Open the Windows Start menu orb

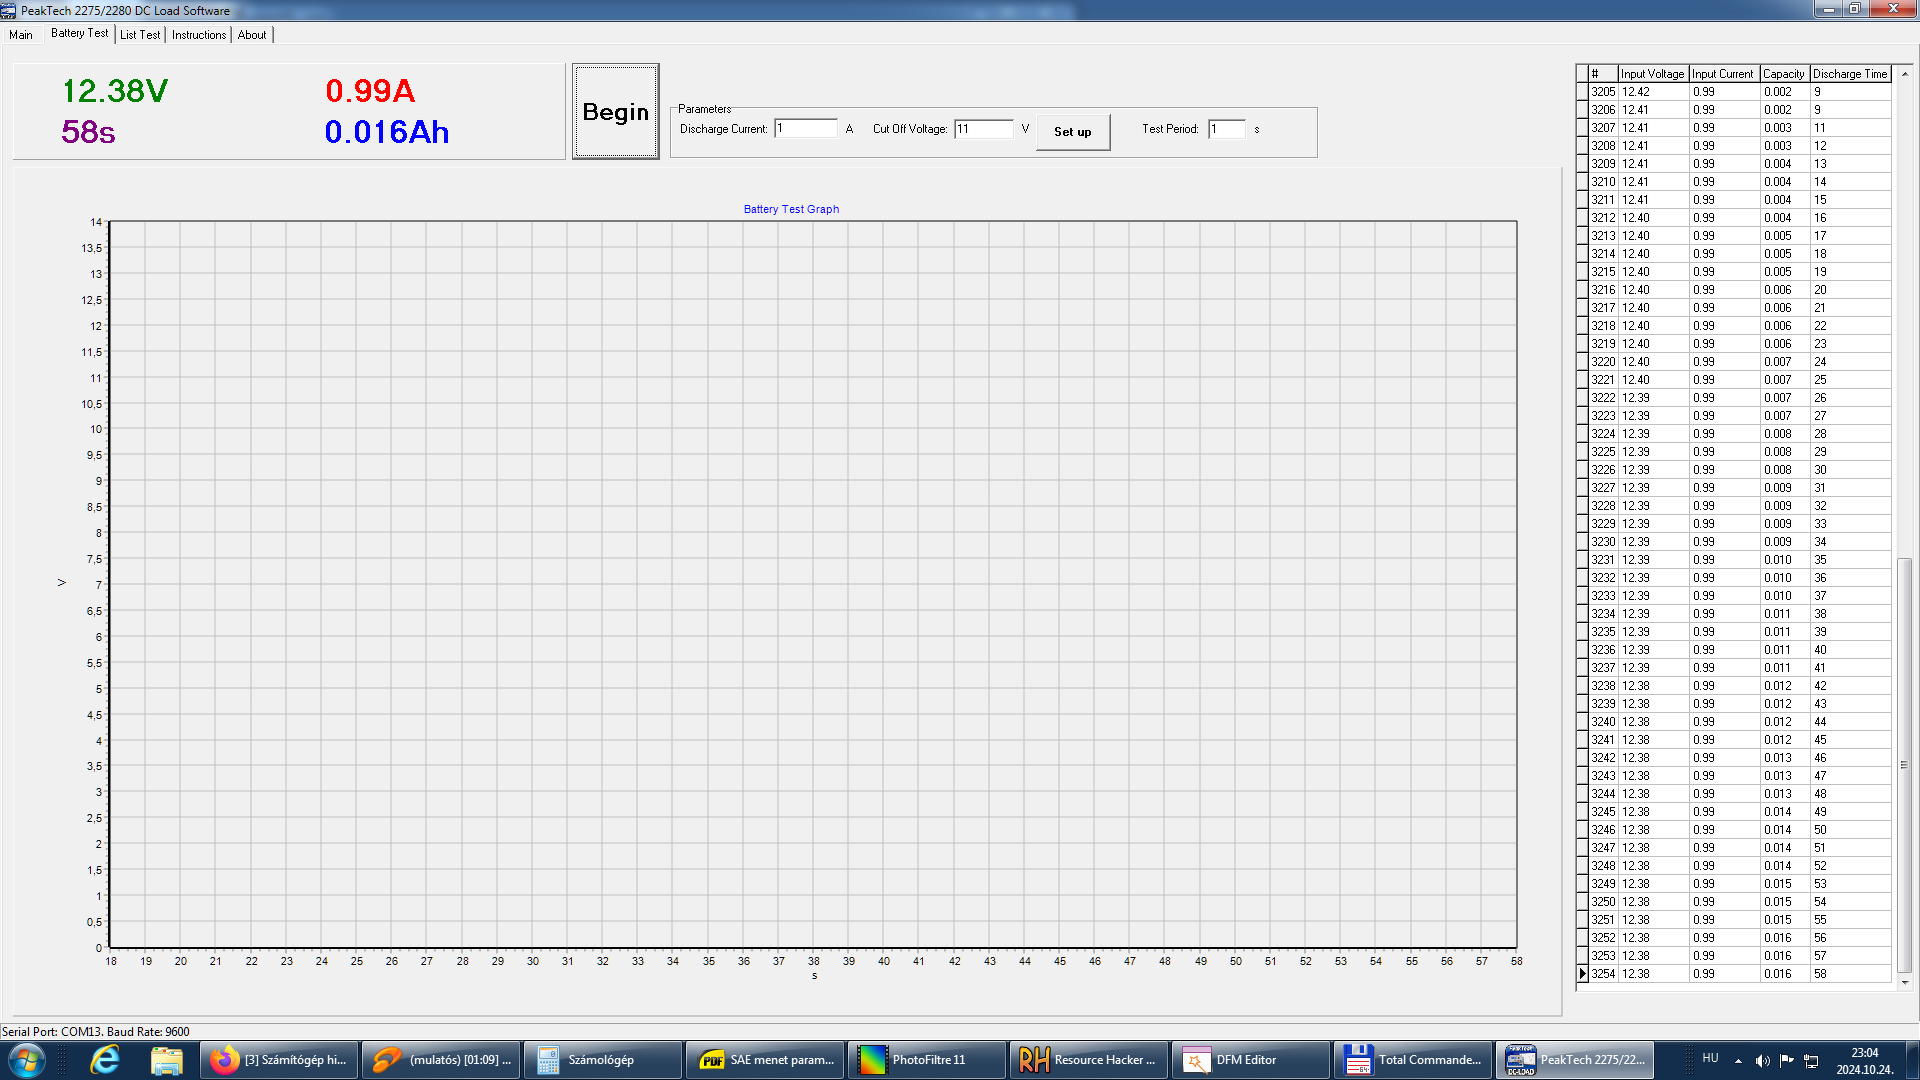coord(27,1060)
